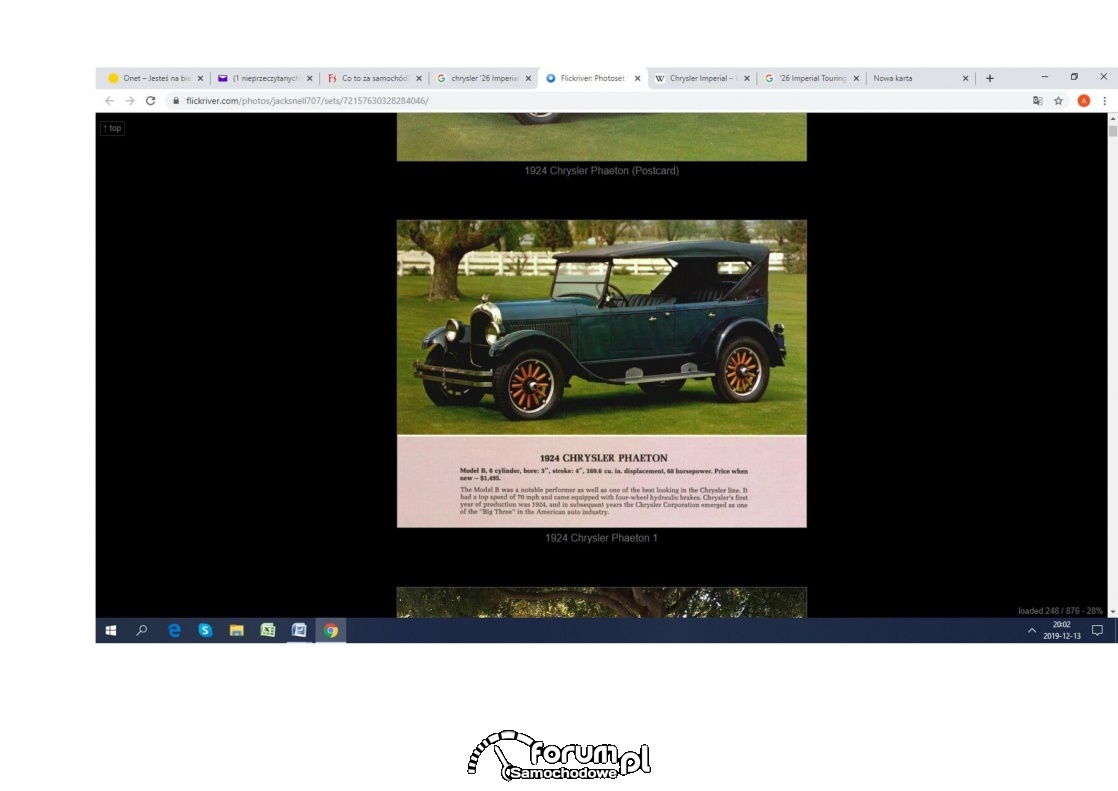Close the Flickriver Photoset tab
The width and height of the screenshot is (1118, 791).
[637, 78]
